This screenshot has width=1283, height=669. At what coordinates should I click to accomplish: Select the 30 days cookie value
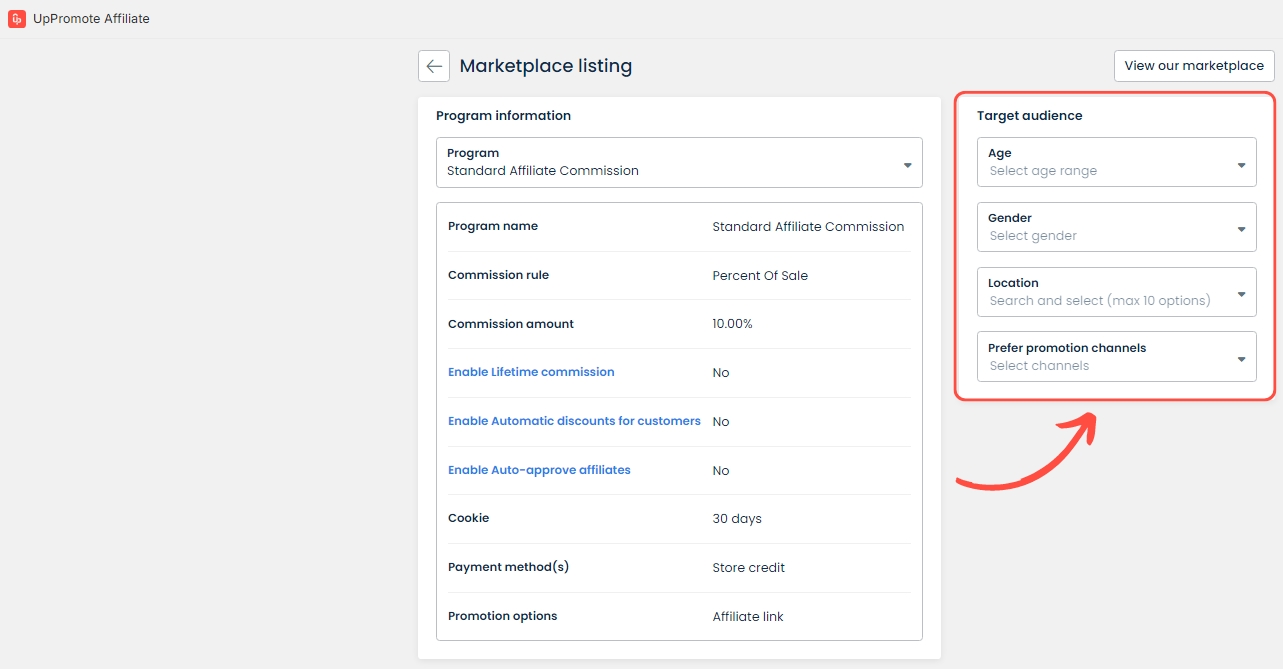[737, 519]
